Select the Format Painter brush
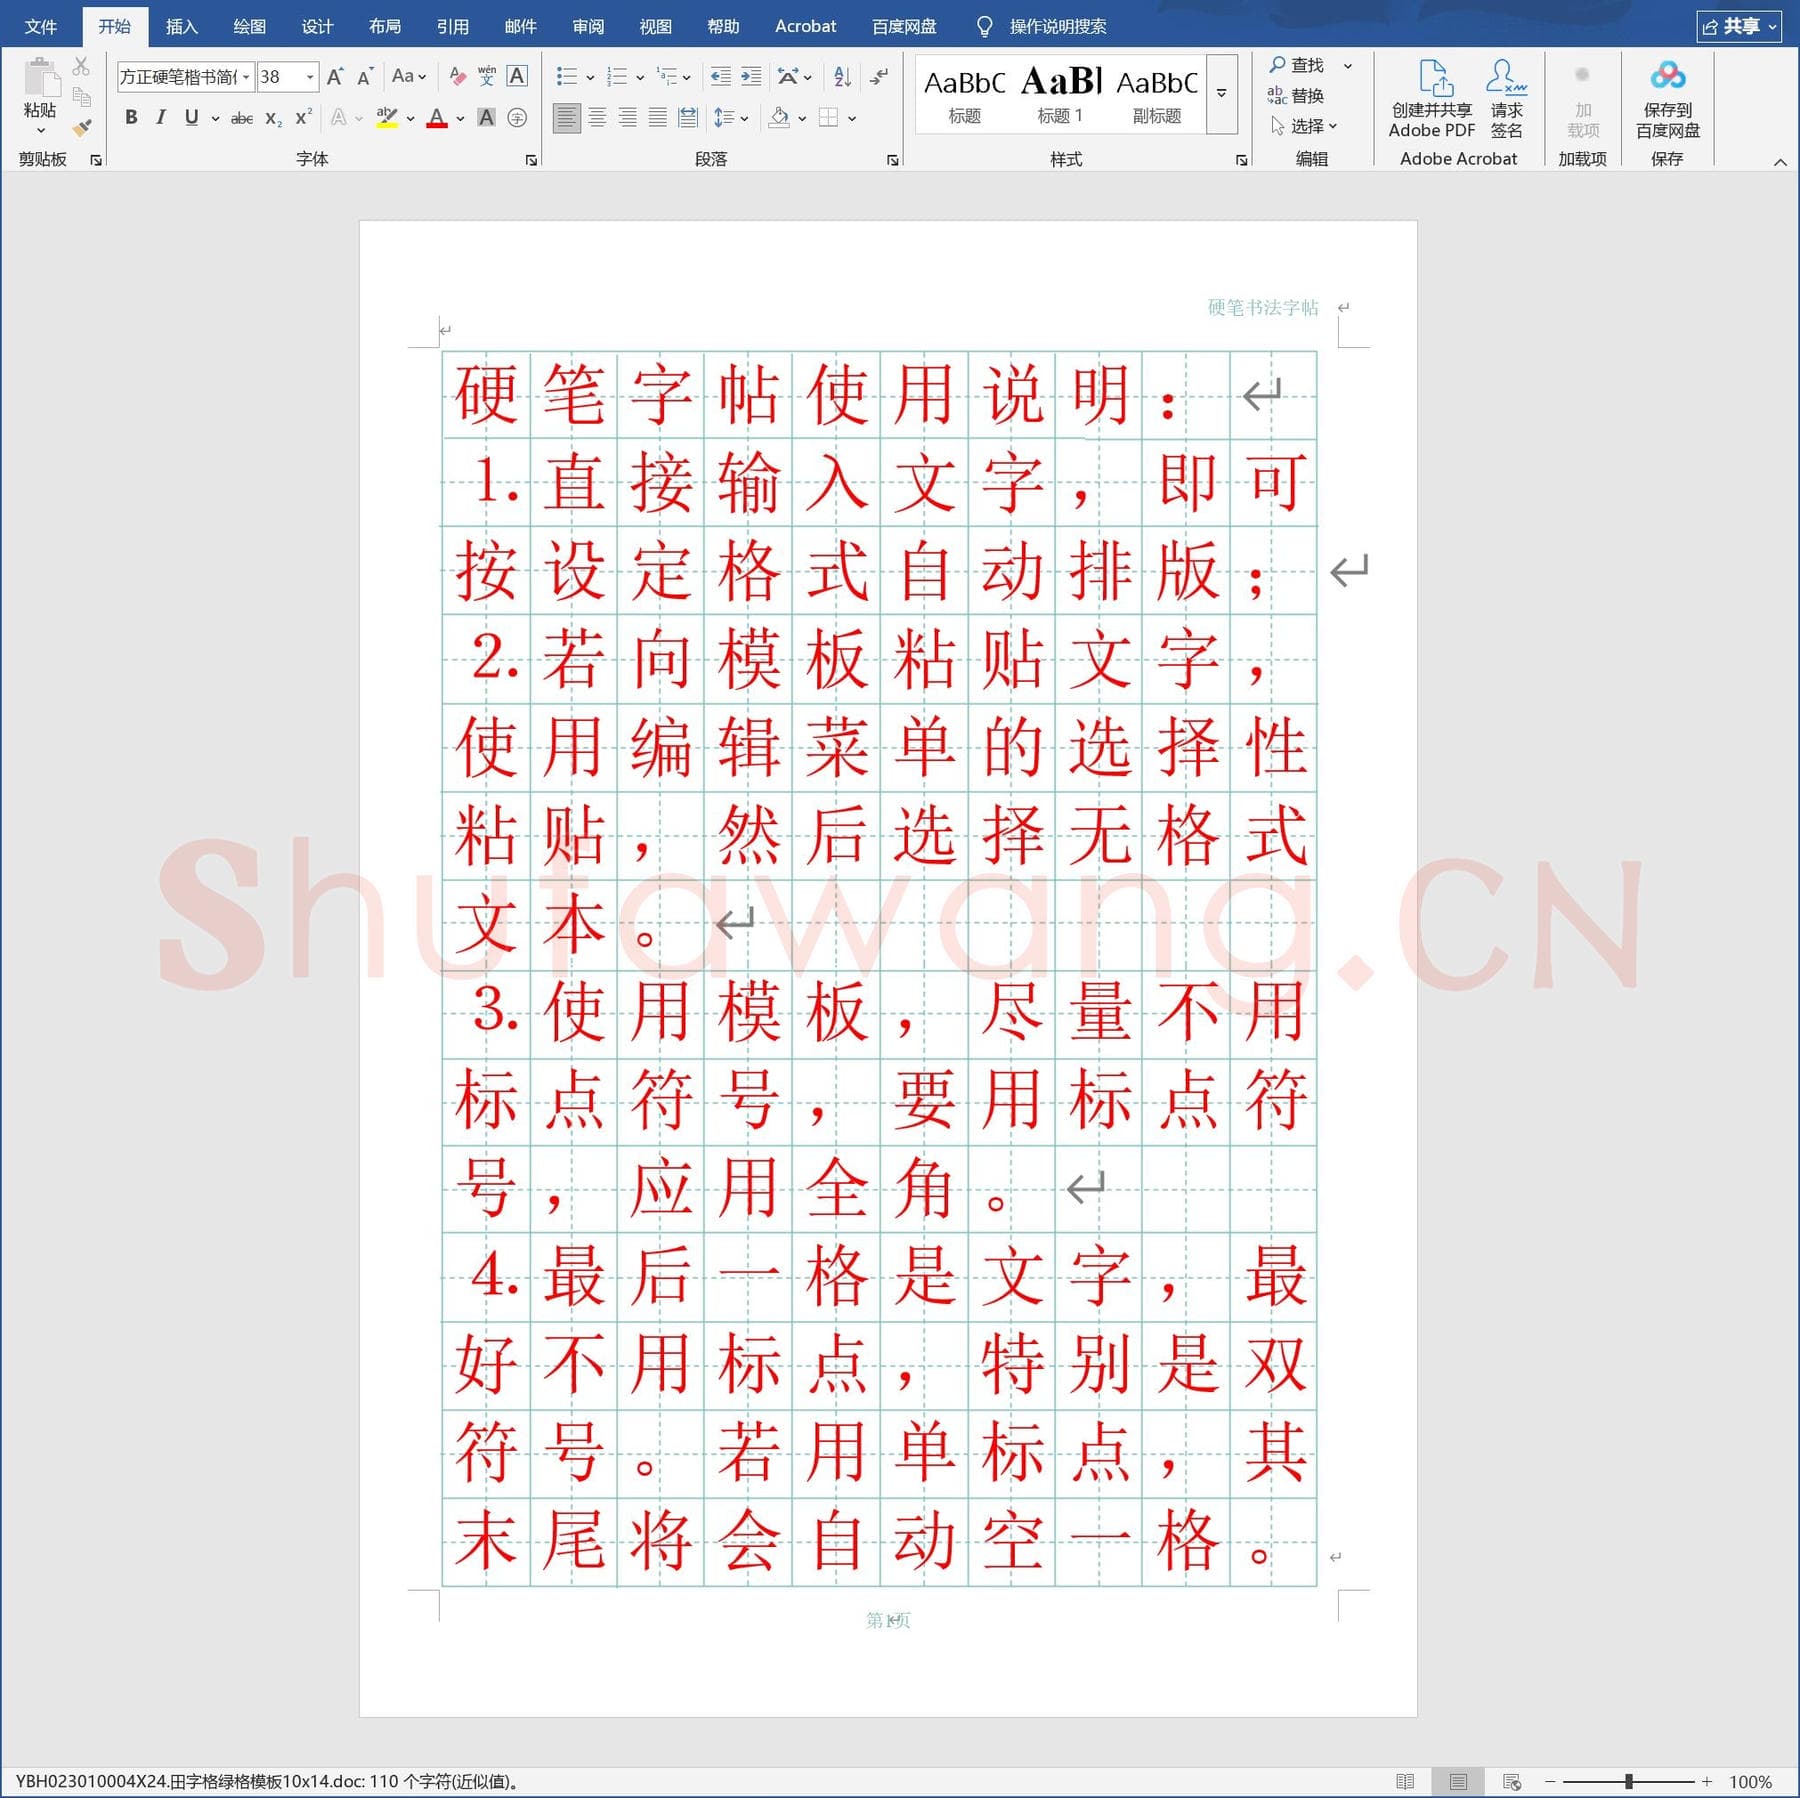Image resolution: width=1800 pixels, height=1798 pixels. [82, 128]
